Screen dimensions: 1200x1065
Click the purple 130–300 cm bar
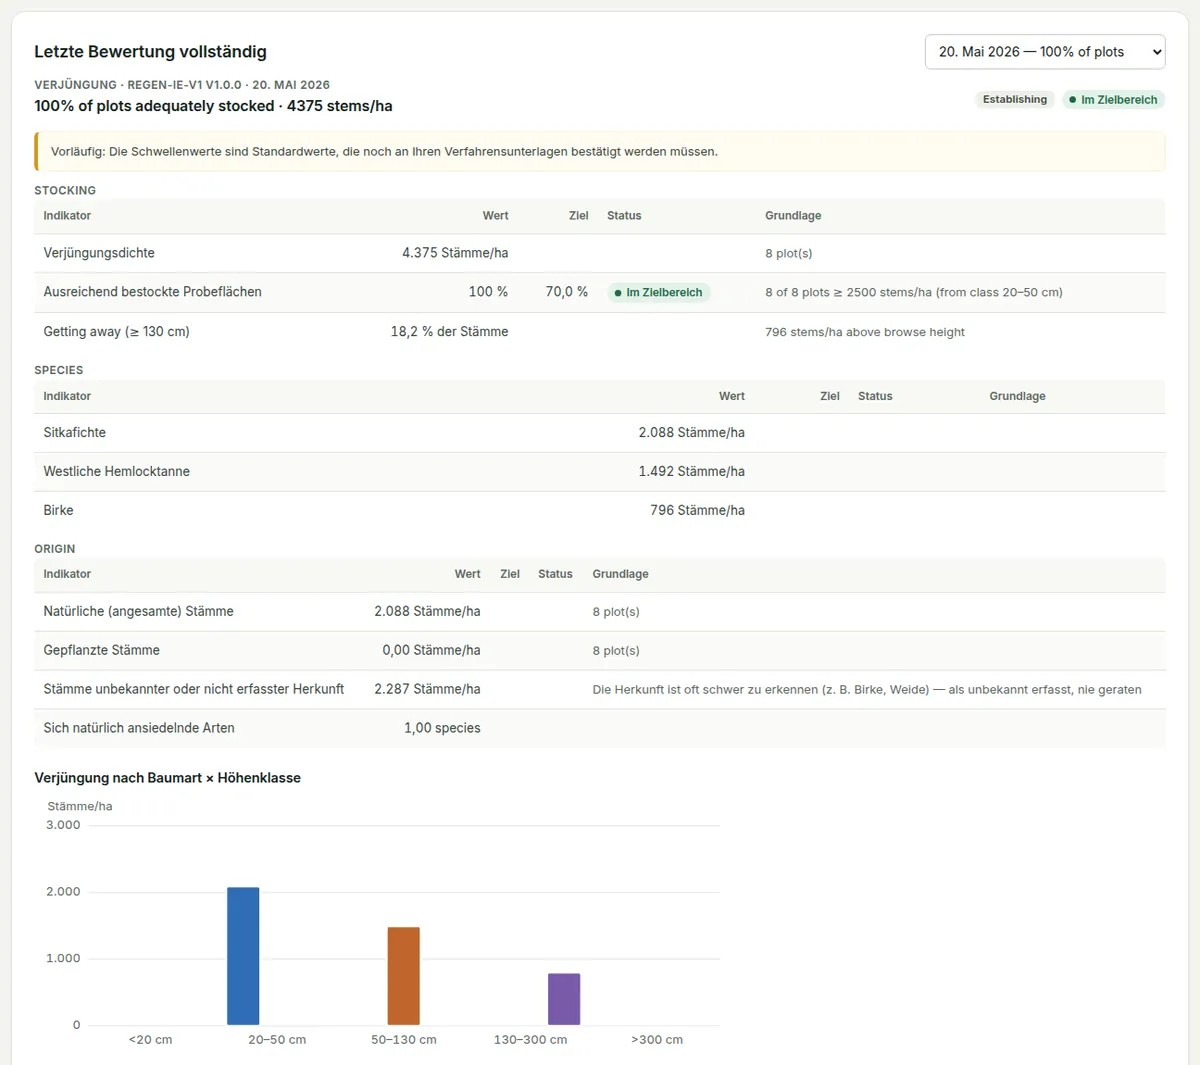click(564, 999)
